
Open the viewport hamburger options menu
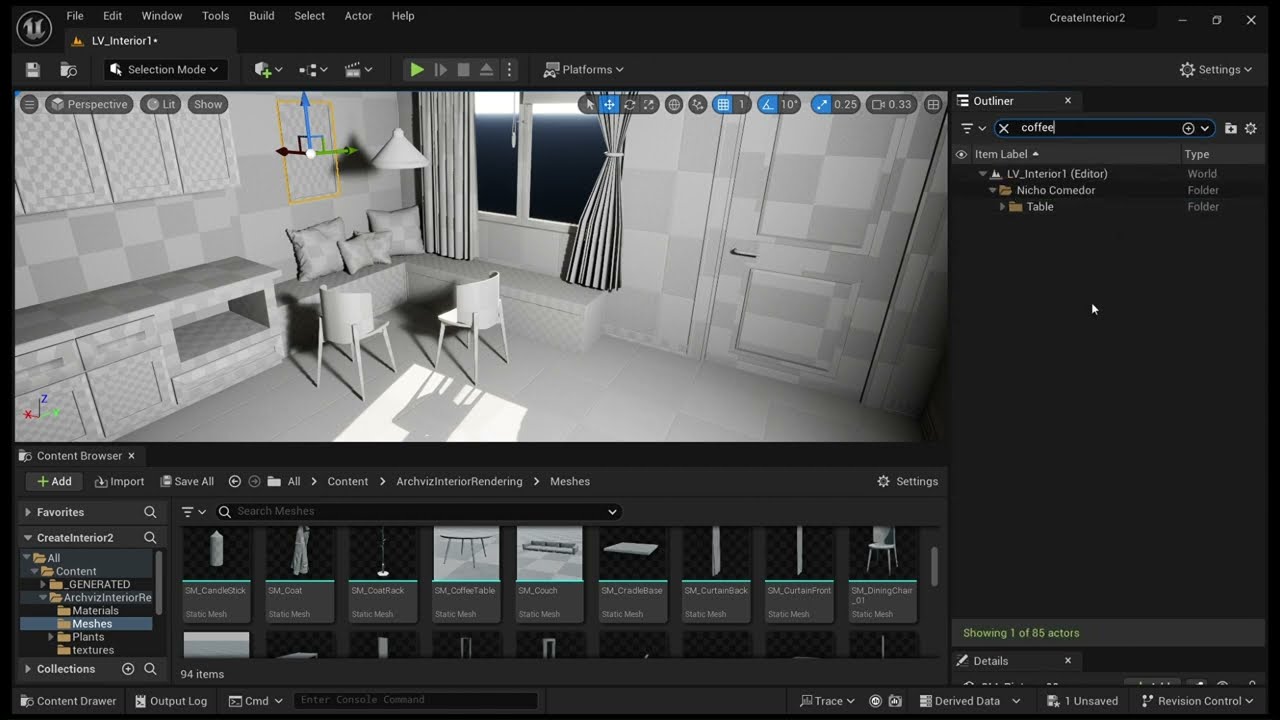coord(29,104)
